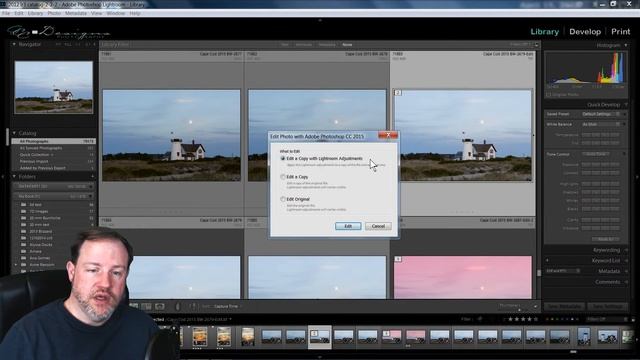Screen dimensions: 640x360
Task: Click the Sync Metadata button
Action: (564, 306)
